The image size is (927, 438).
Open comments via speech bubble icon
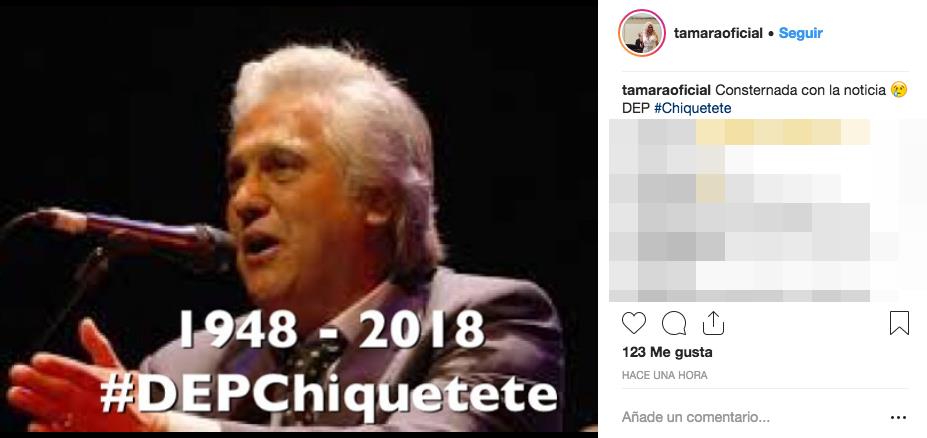(x=674, y=323)
